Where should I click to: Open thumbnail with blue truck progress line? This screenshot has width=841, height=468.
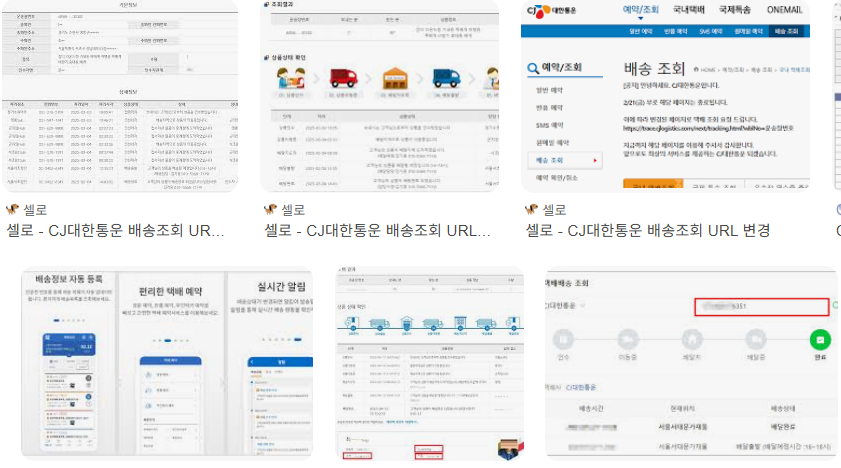[430, 363]
